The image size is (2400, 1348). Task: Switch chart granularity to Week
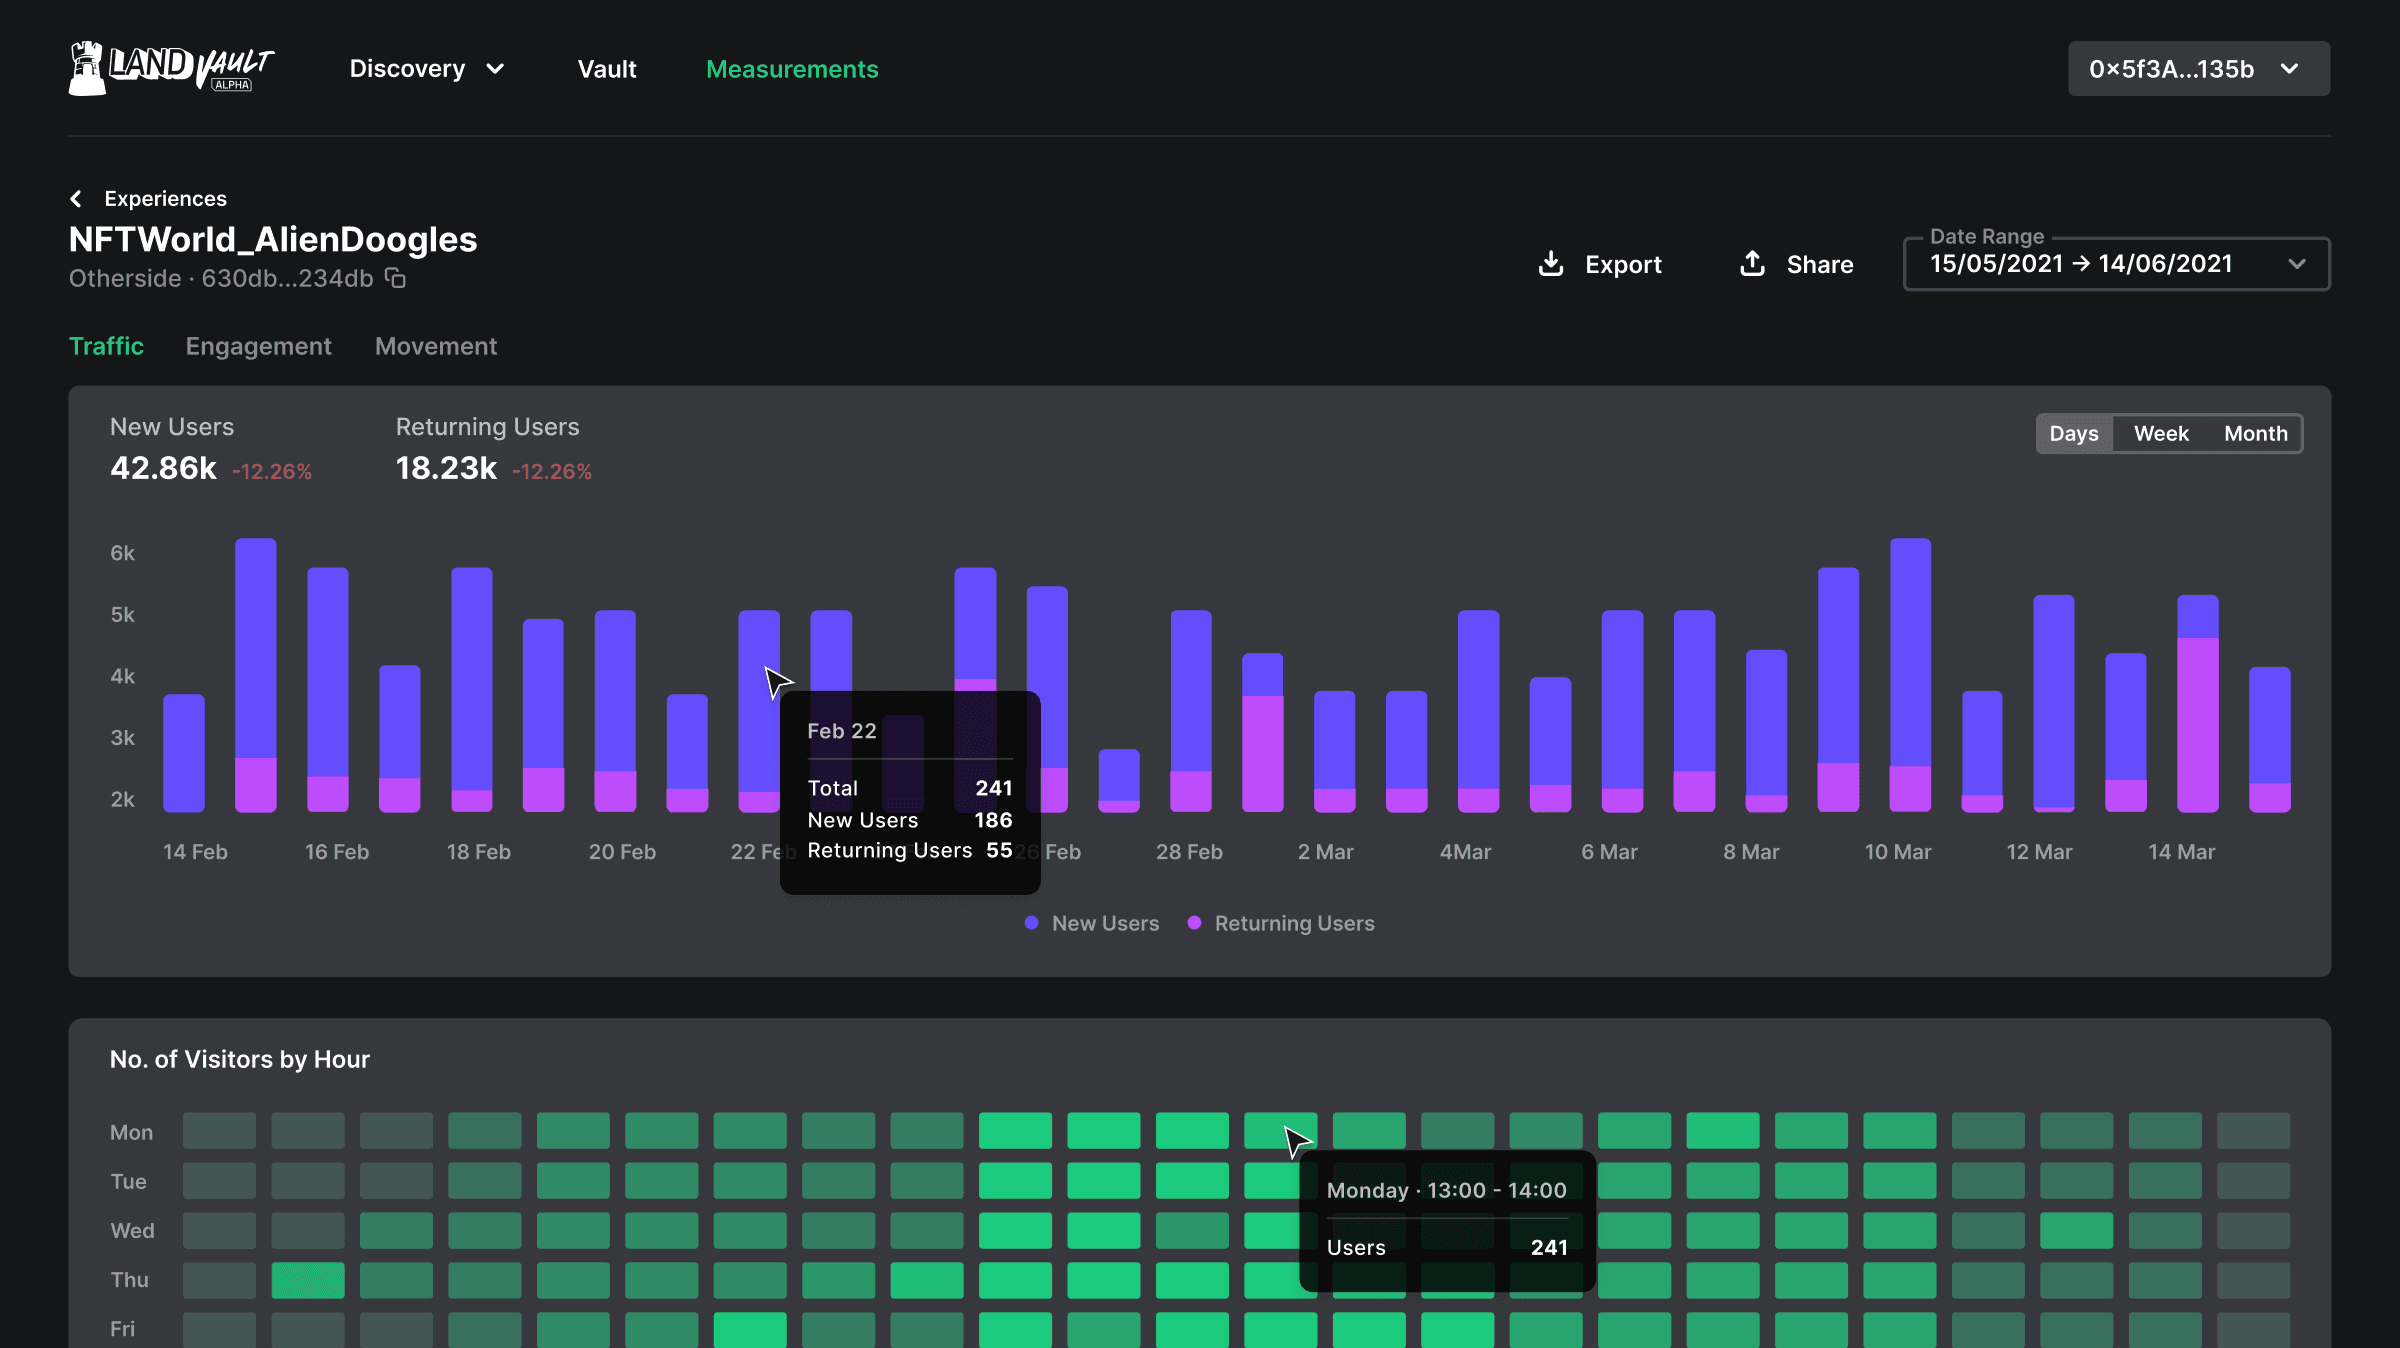tap(2161, 434)
